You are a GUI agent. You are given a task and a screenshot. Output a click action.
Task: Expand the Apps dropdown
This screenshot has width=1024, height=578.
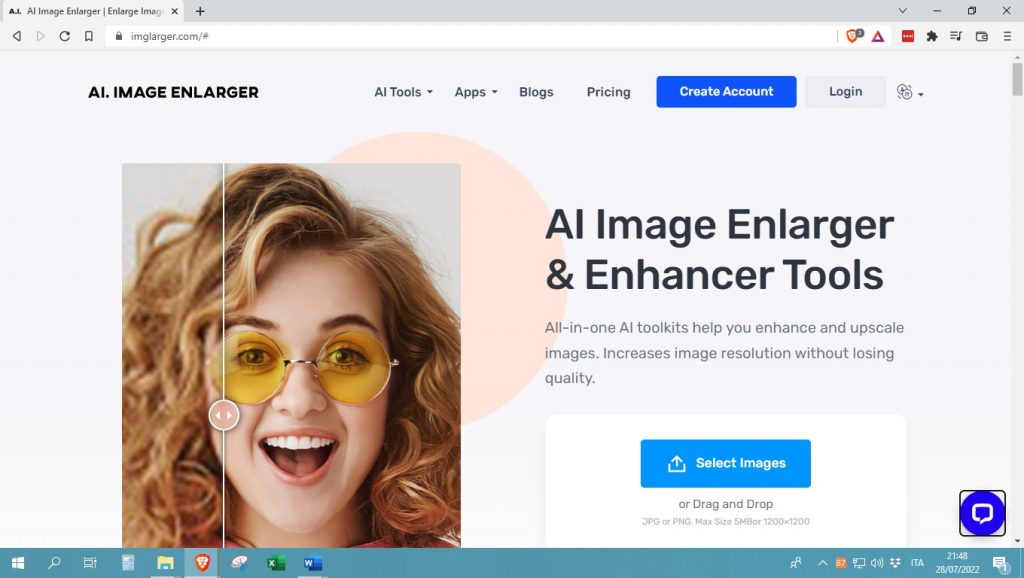coord(474,92)
